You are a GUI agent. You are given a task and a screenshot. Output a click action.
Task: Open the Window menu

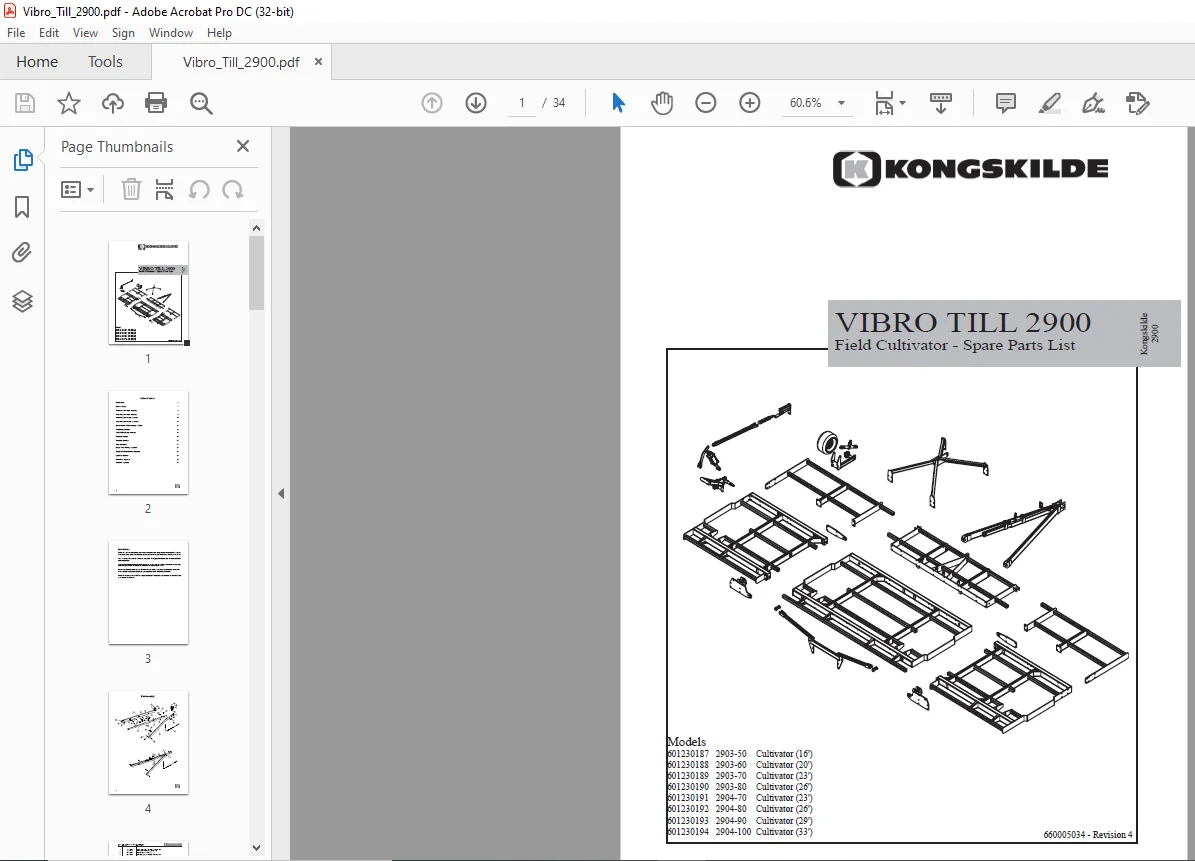click(171, 33)
